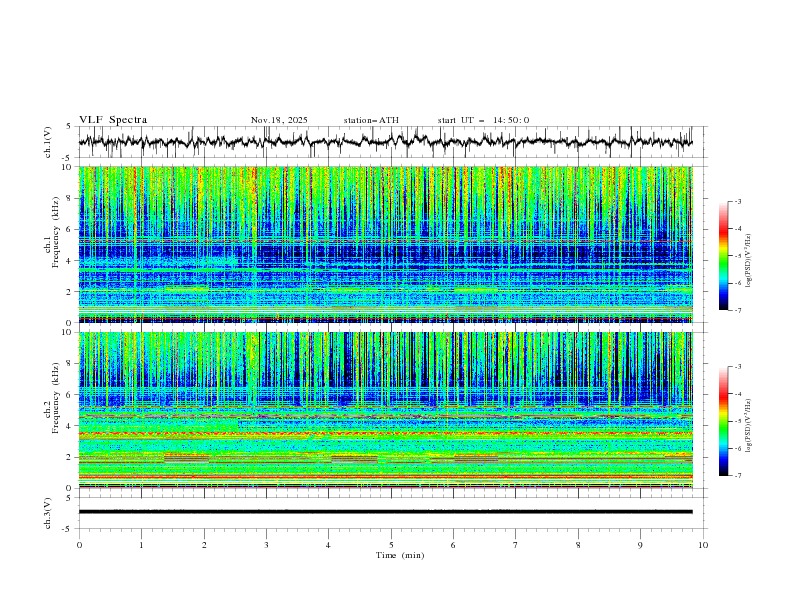Screen dimensions: 792x612
Task: Click the ch.1 frequency axis "4" tick label
Action: tap(69, 261)
